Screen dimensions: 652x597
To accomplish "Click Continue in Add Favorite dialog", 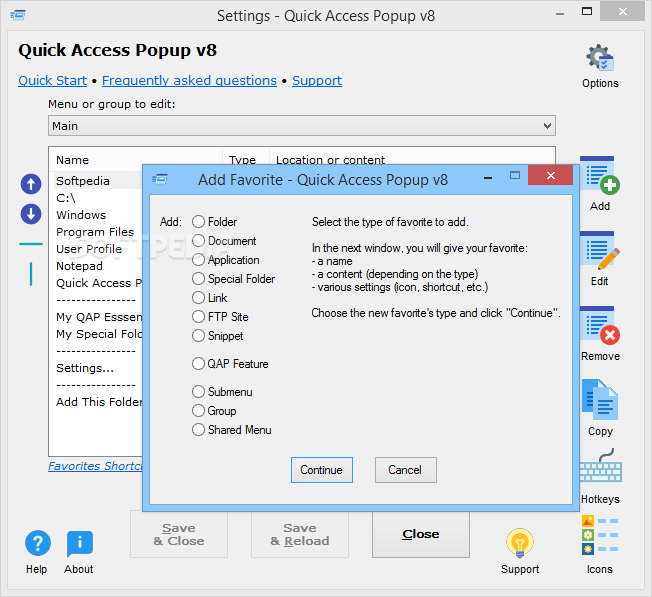I will coord(322,470).
